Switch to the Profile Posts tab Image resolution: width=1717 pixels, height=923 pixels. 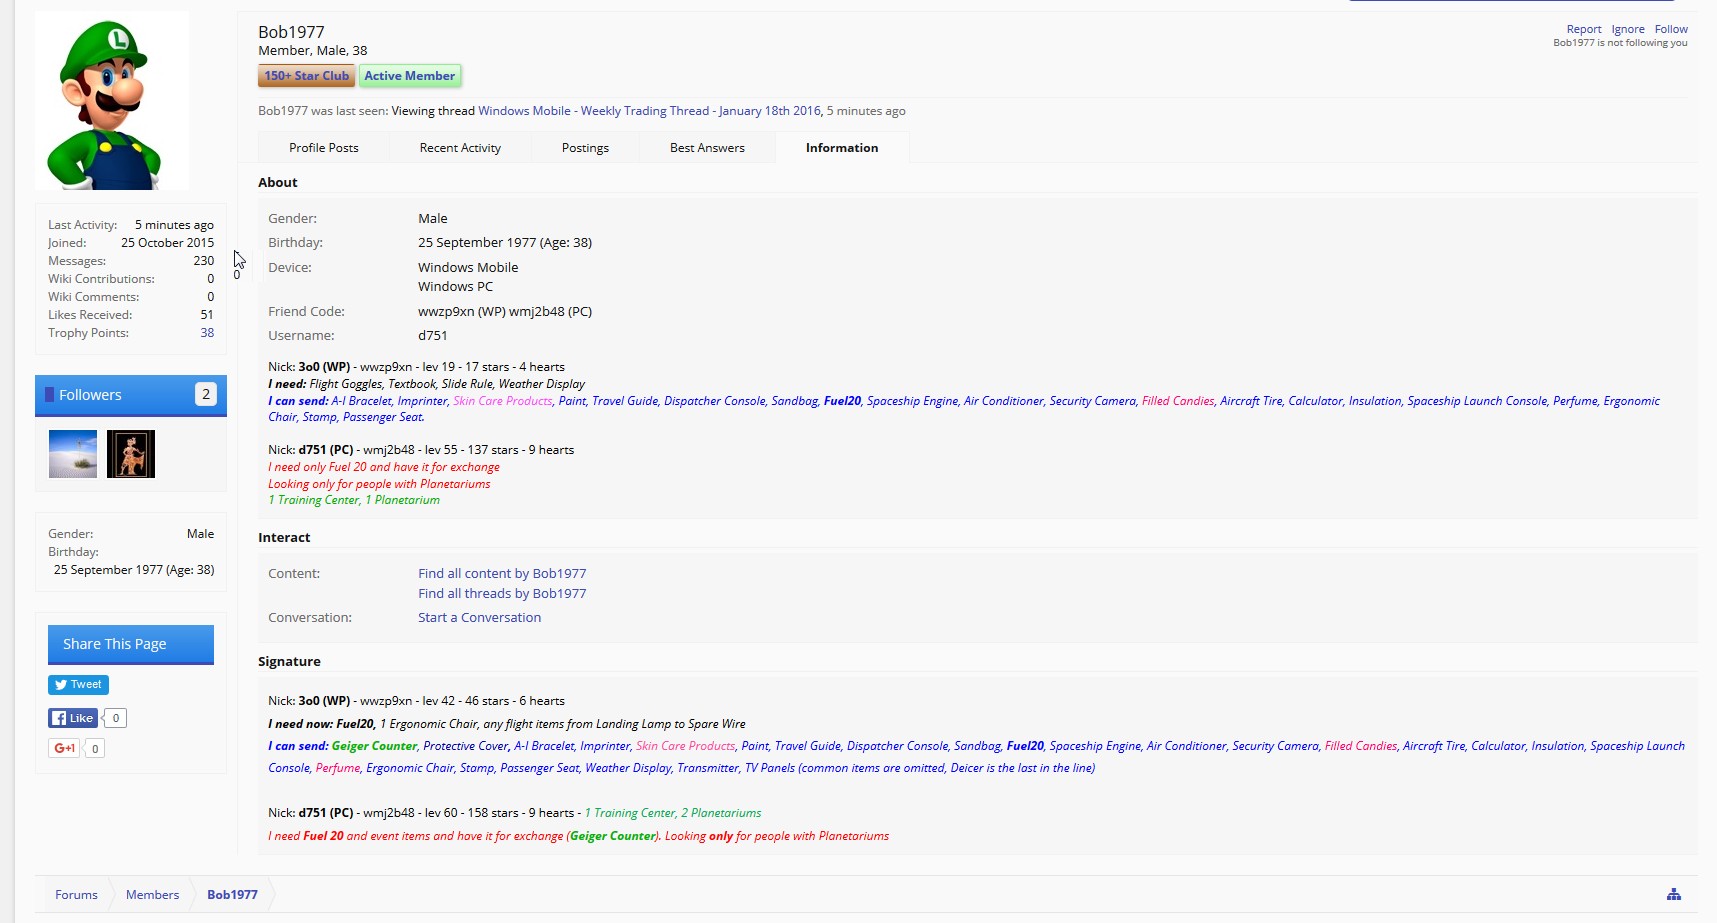[x=323, y=148]
